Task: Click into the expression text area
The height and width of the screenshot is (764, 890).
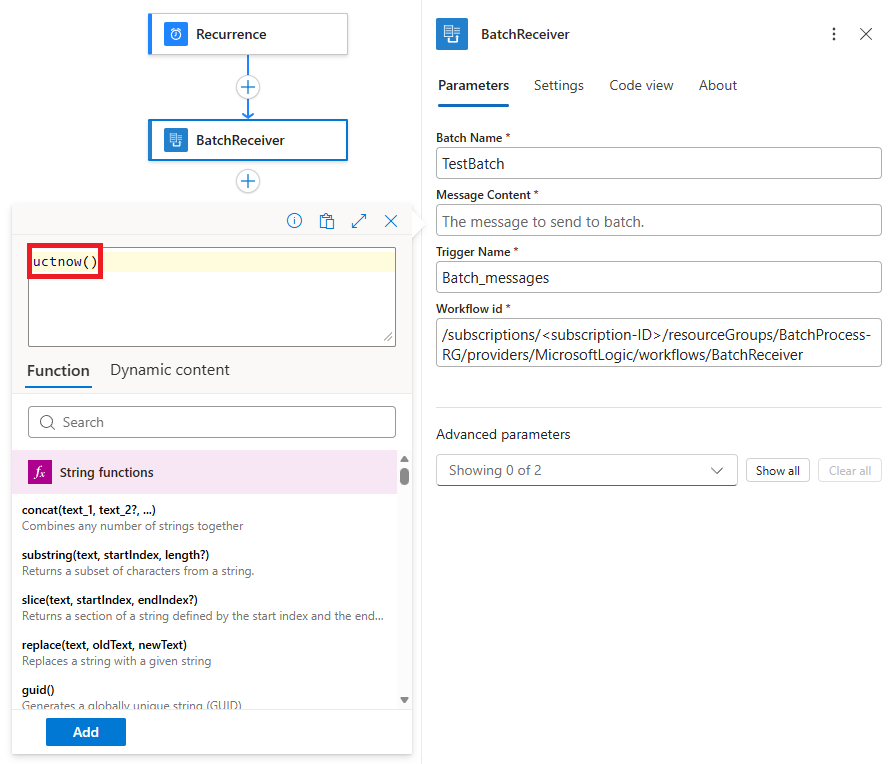Action: 212,297
